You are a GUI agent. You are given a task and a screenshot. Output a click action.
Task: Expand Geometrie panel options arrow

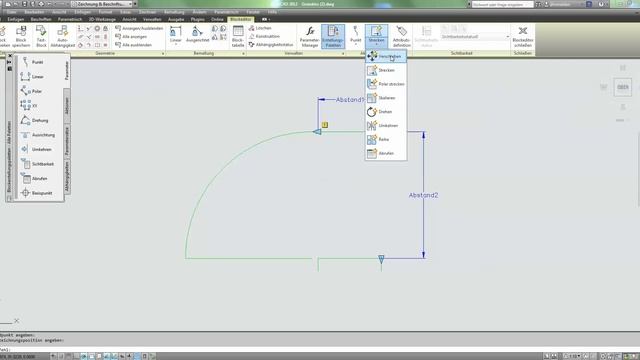(x=163, y=53)
